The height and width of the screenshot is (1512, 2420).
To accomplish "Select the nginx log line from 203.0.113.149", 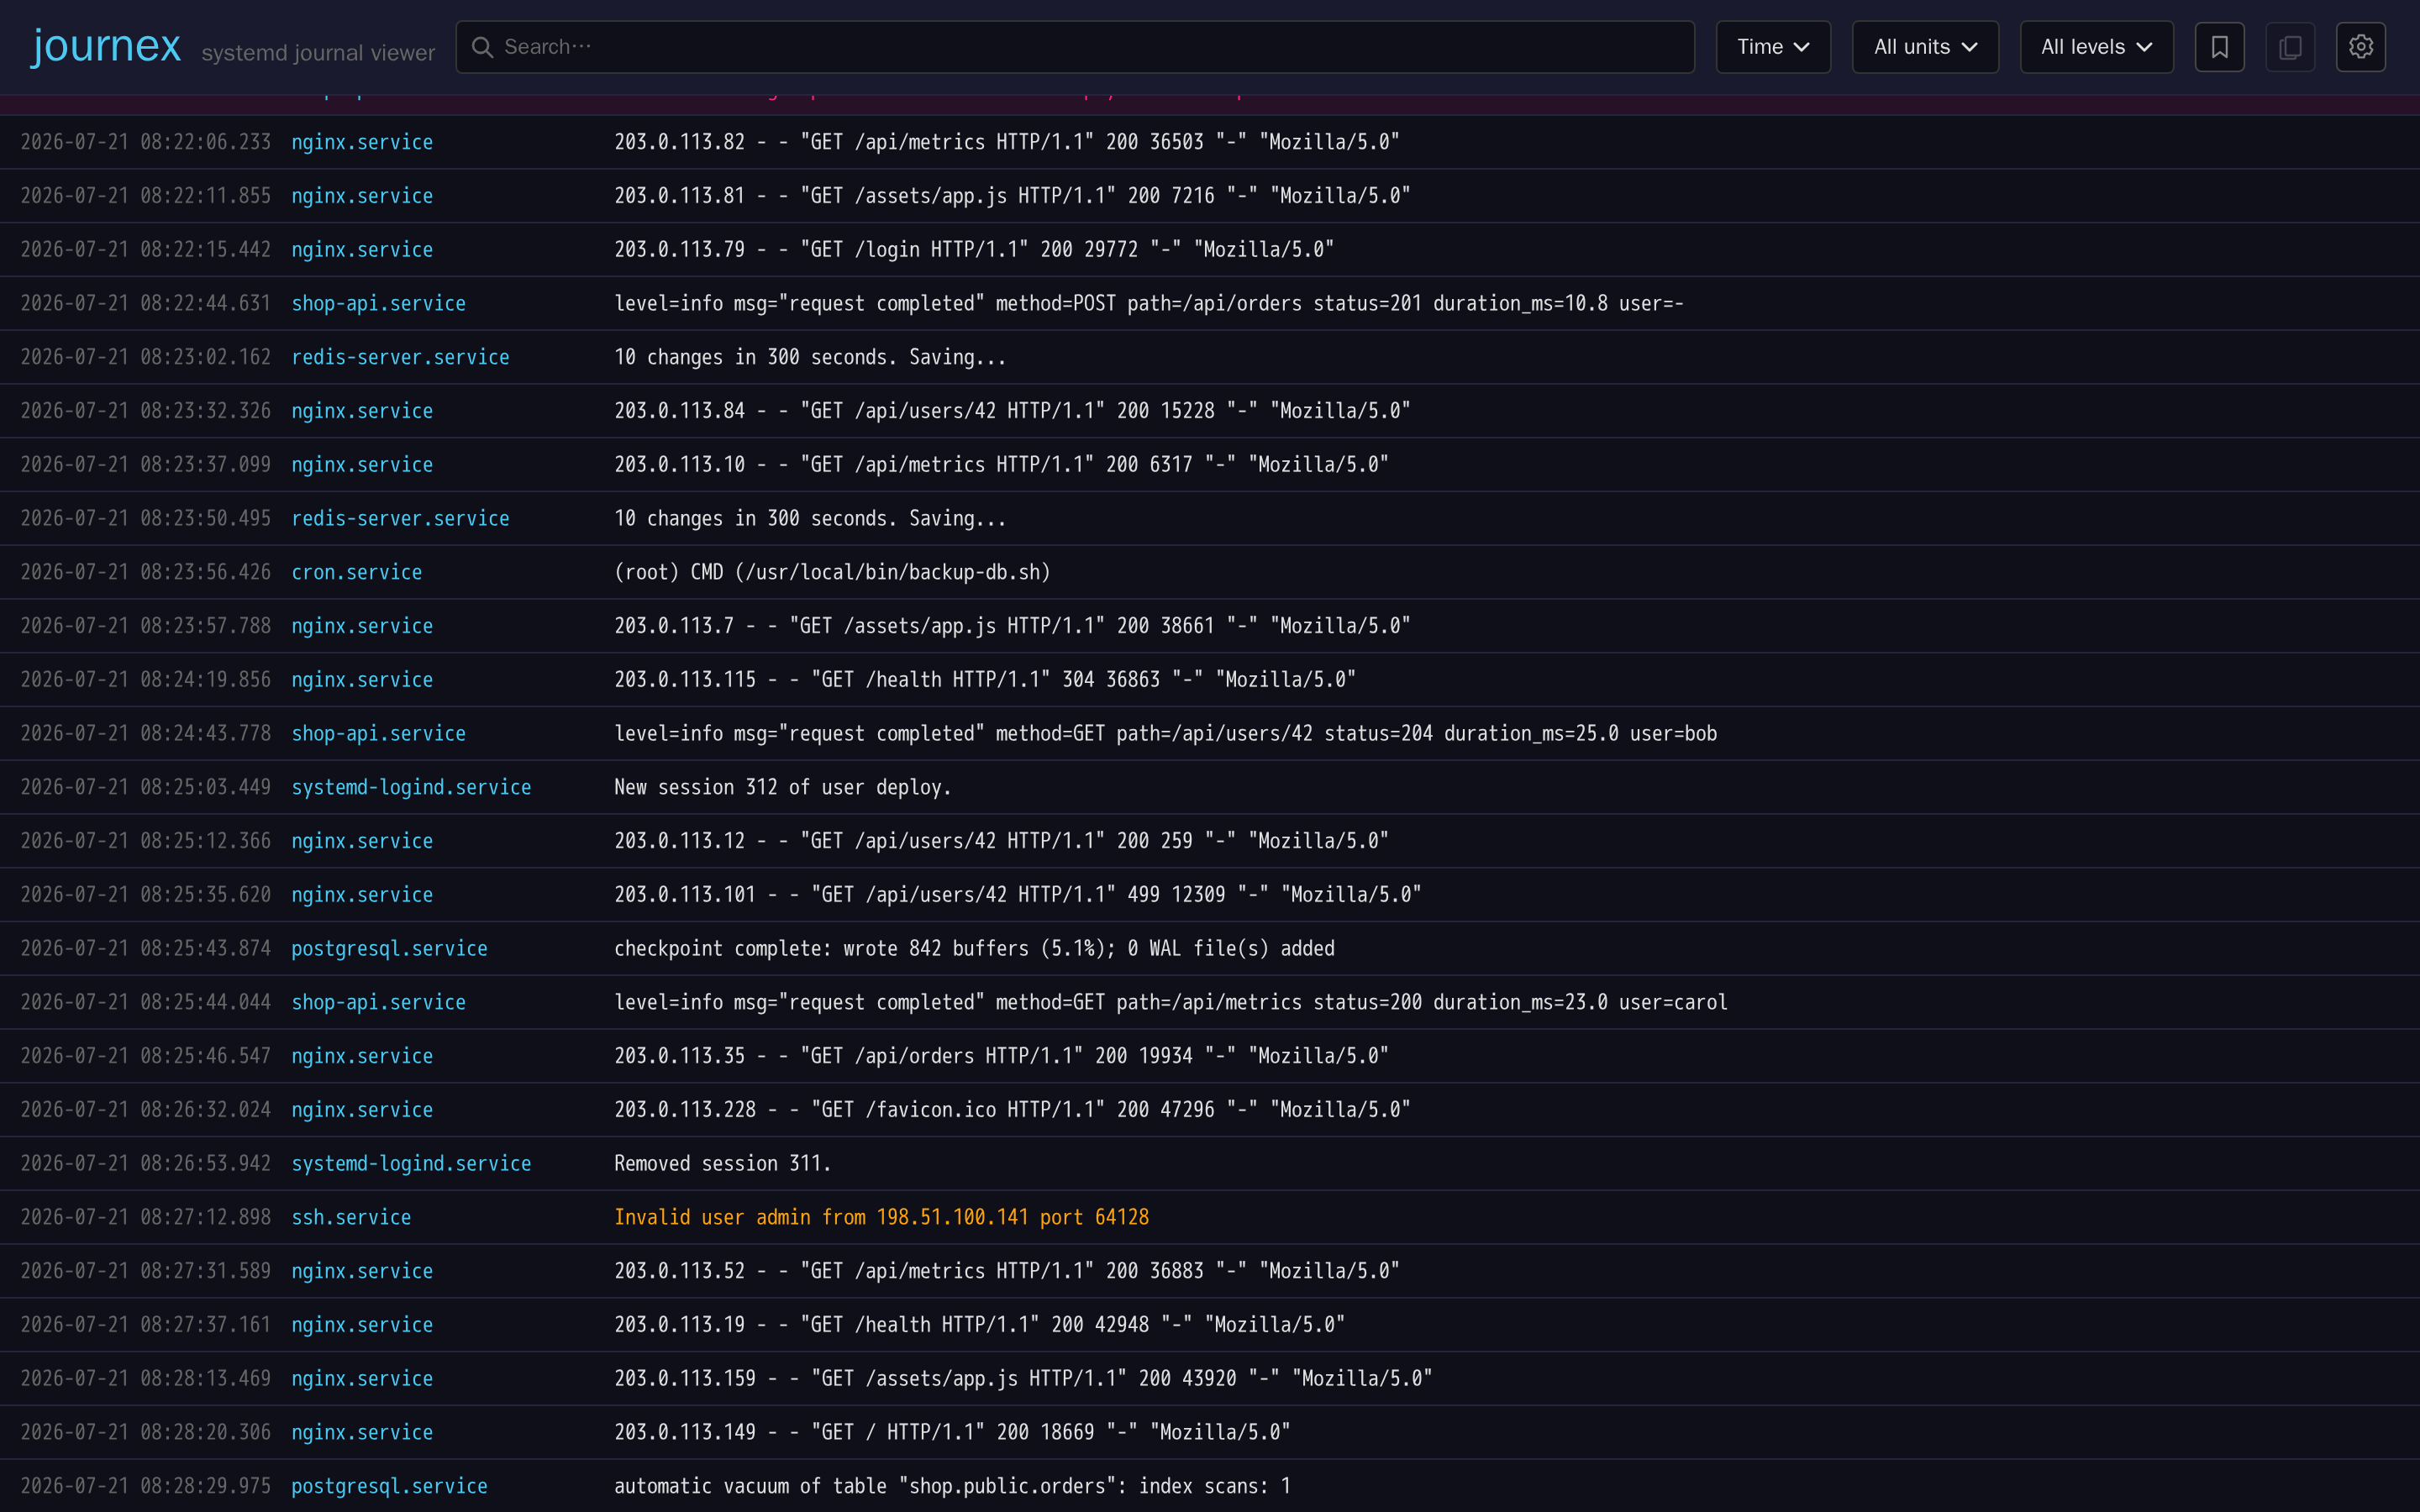I will (952, 1432).
